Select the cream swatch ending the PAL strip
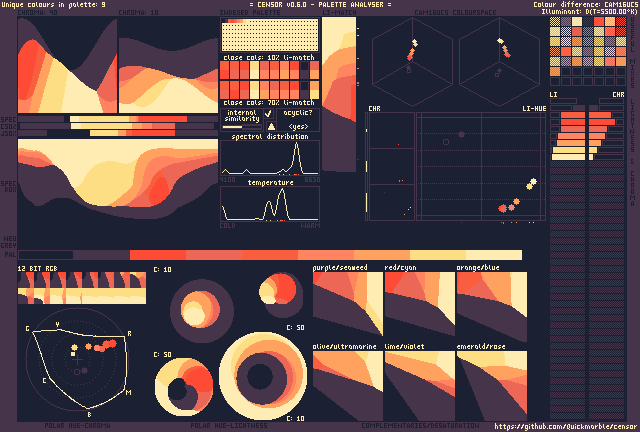Viewport: 640px width, 432px height. (494, 255)
